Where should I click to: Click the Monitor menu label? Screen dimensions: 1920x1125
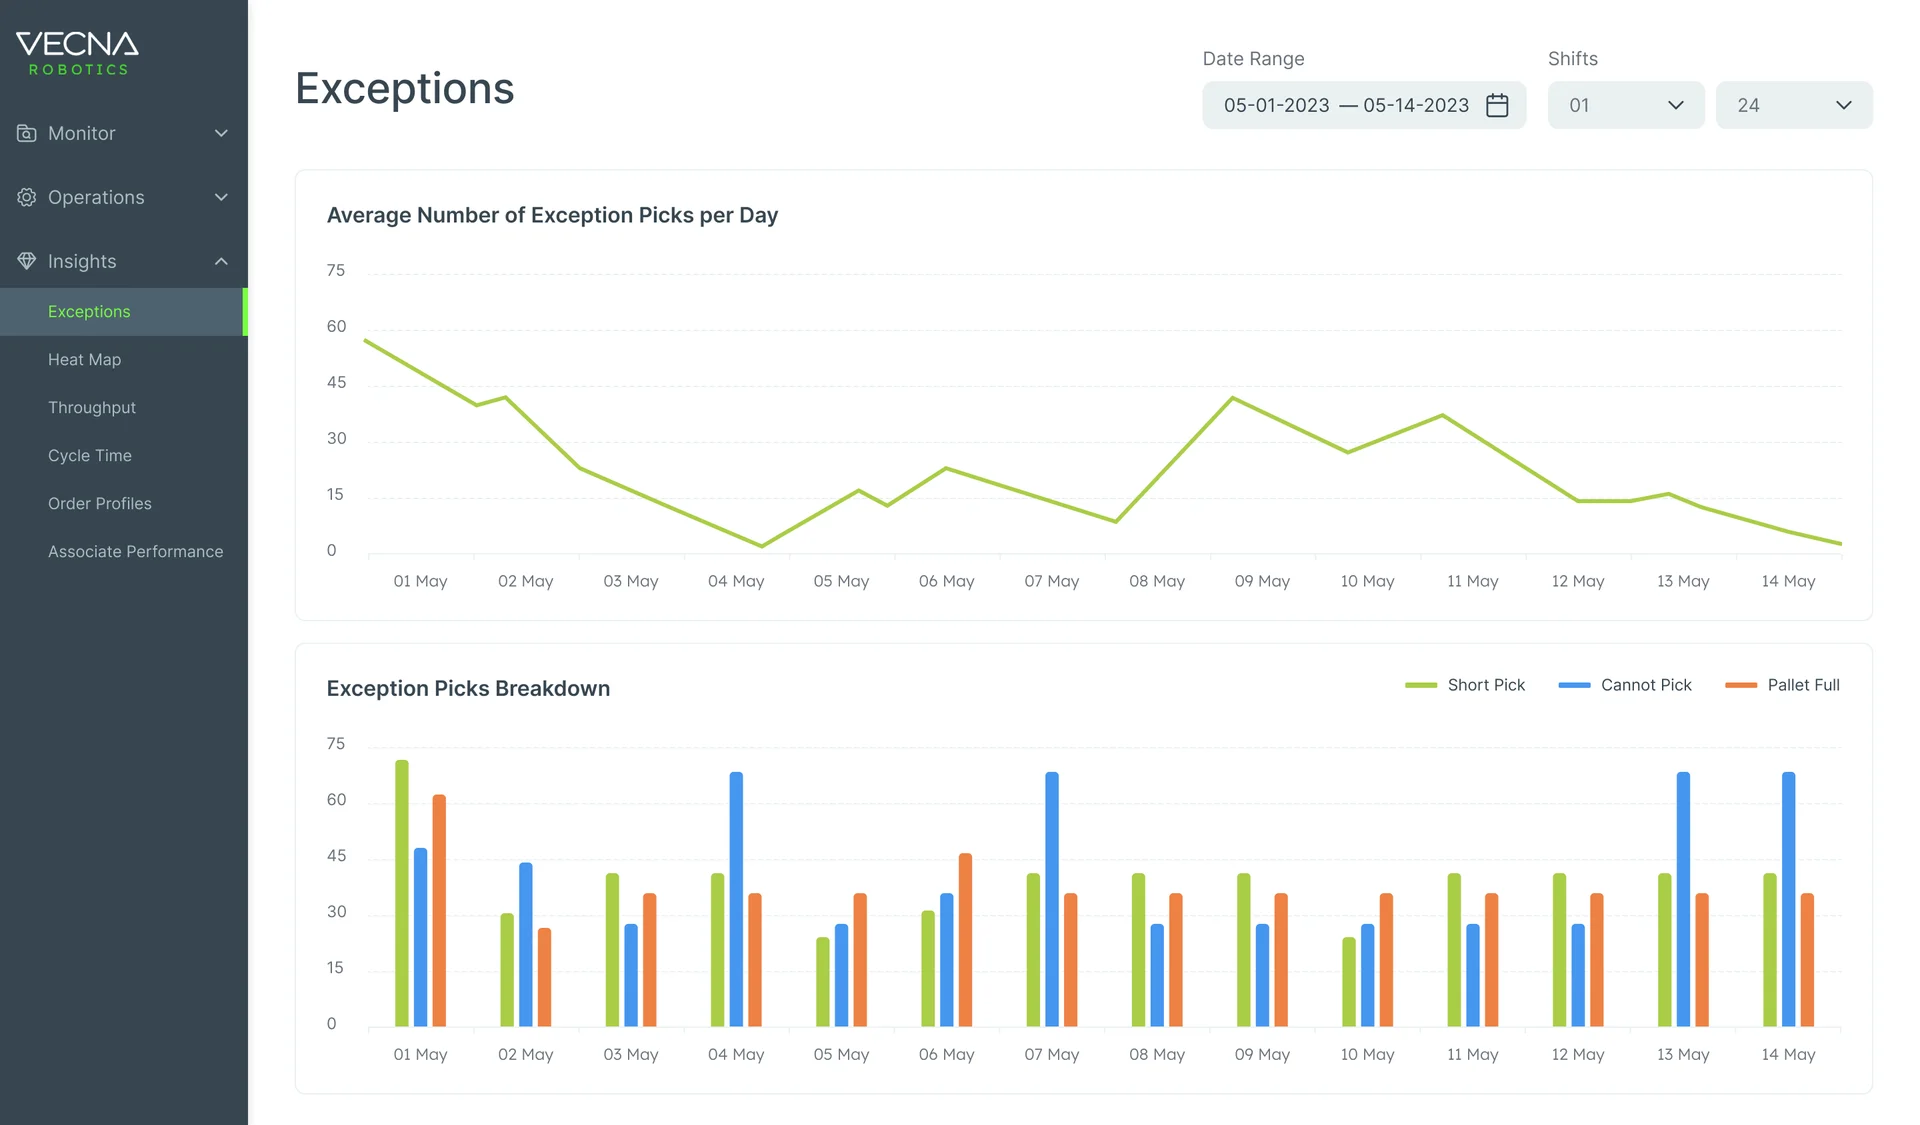82,133
